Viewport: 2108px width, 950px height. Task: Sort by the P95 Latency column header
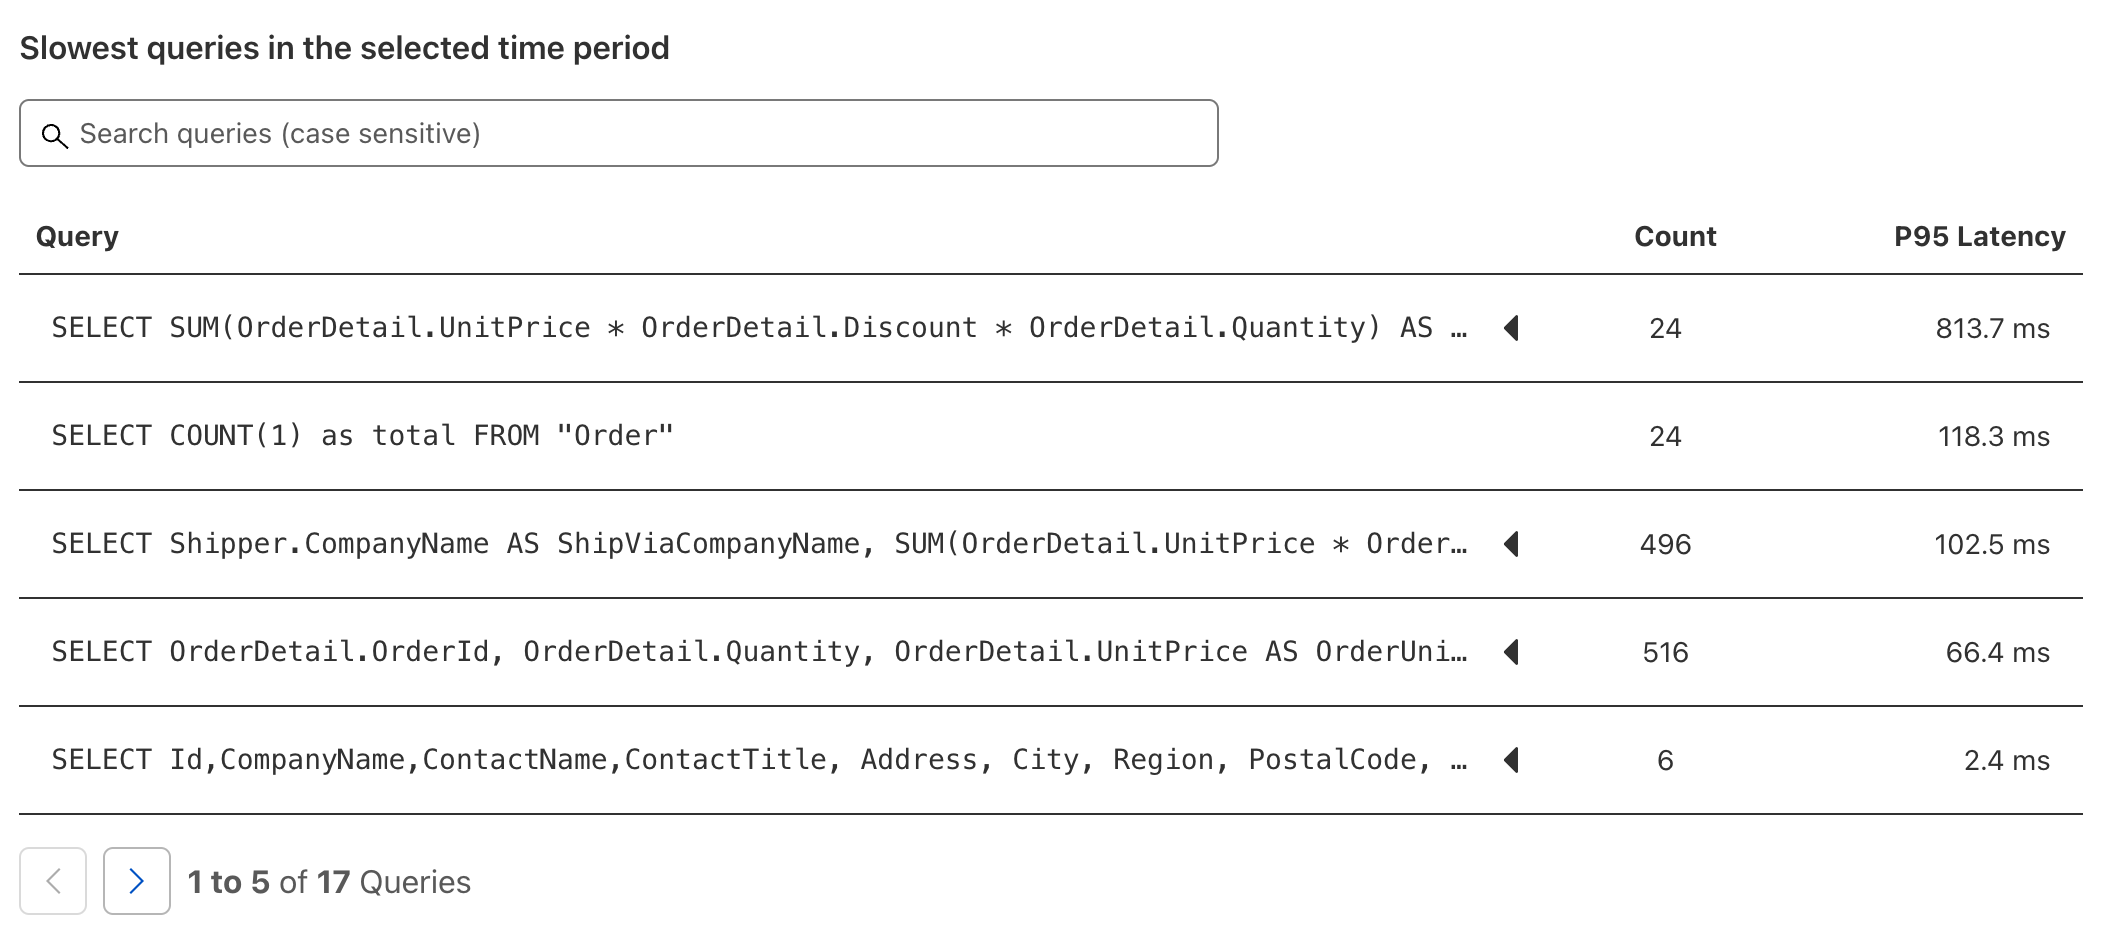[1979, 237]
